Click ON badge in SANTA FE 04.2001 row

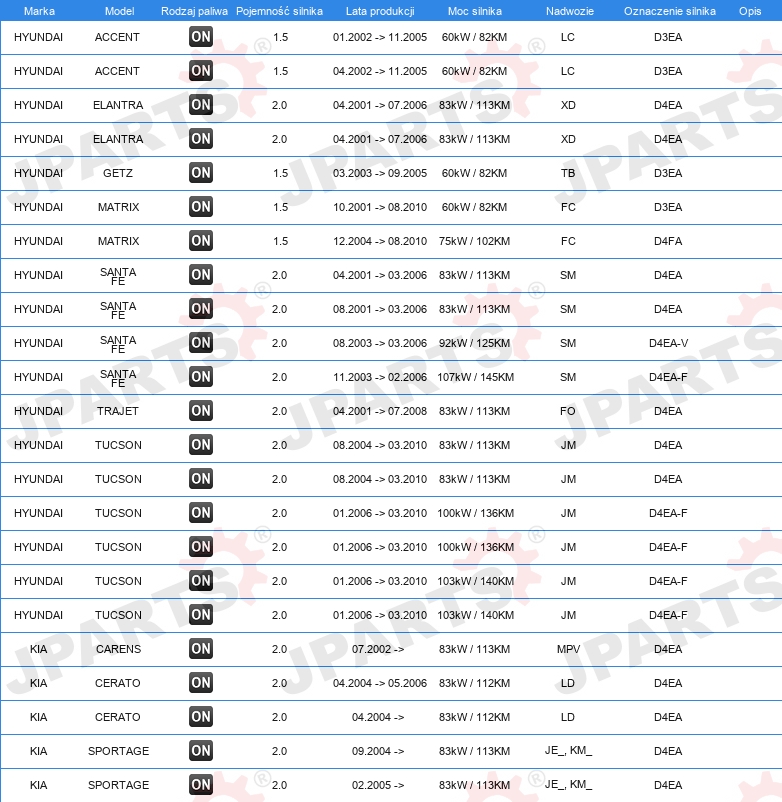click(x=200, y=275)
